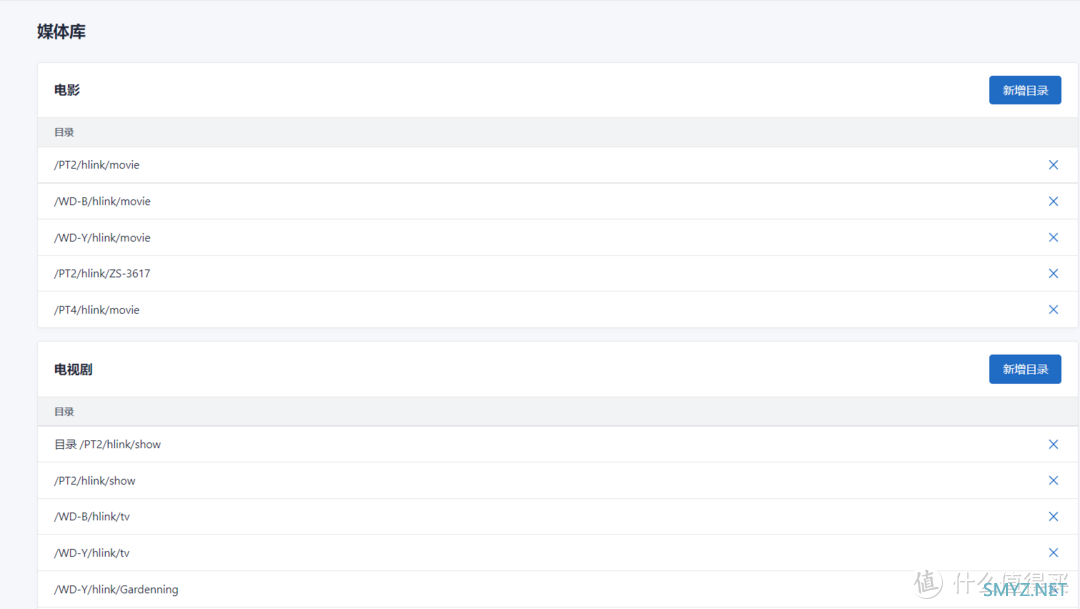The height and width of the screenshot is (609, 1080).
Task: Delete the /PT2/hlink/ZS-3617 entry
Action: tap(1053, 273)
